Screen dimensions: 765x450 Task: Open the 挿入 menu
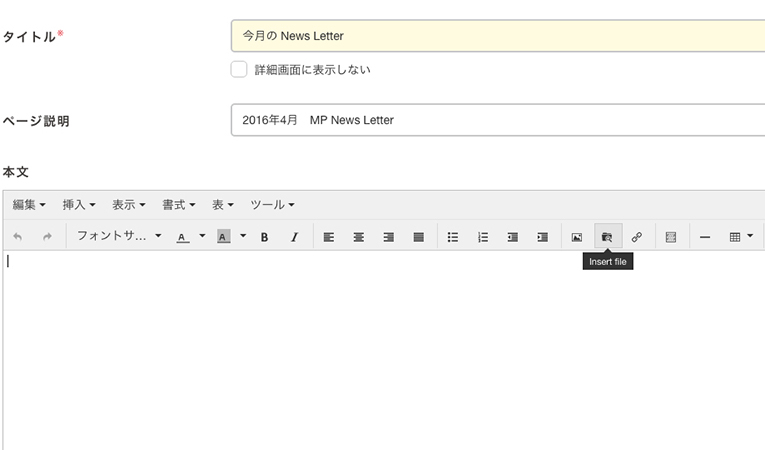click(79, 205)
